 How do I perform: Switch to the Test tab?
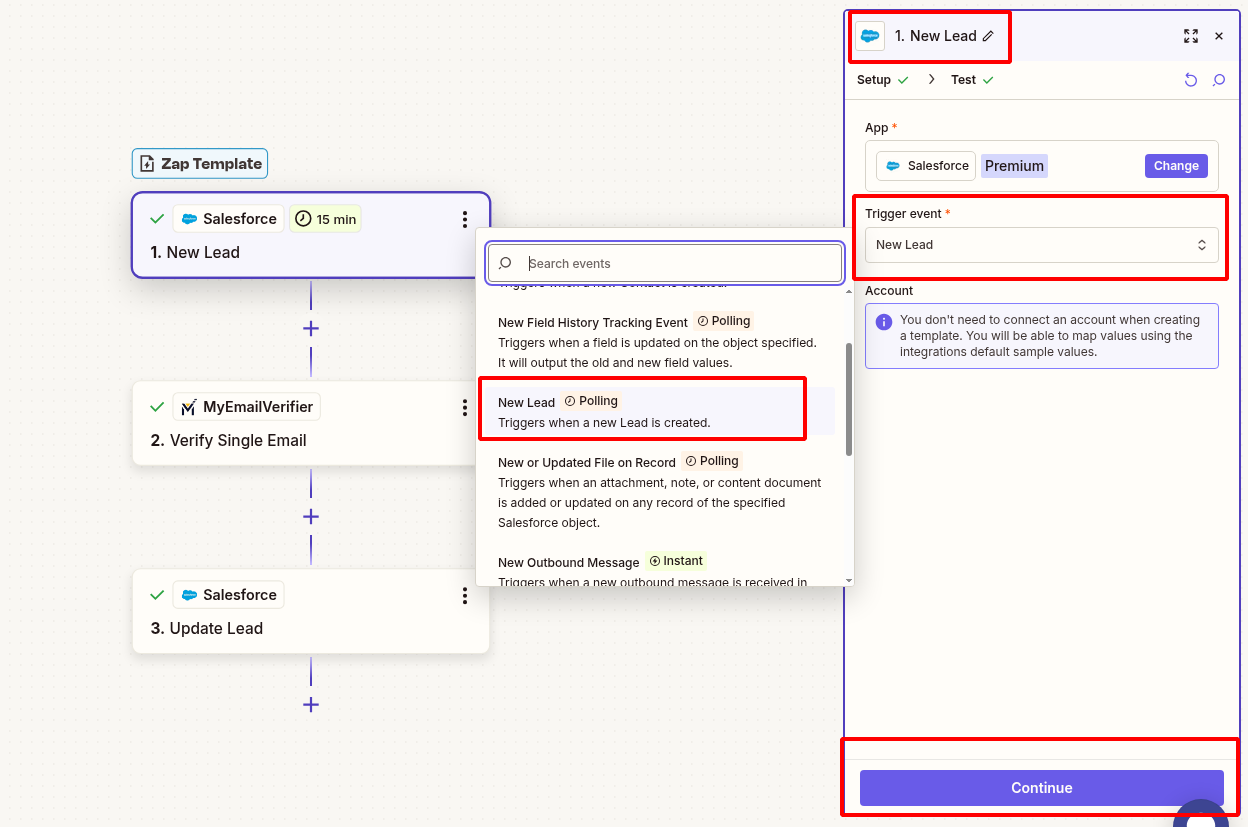pos(964,79)
